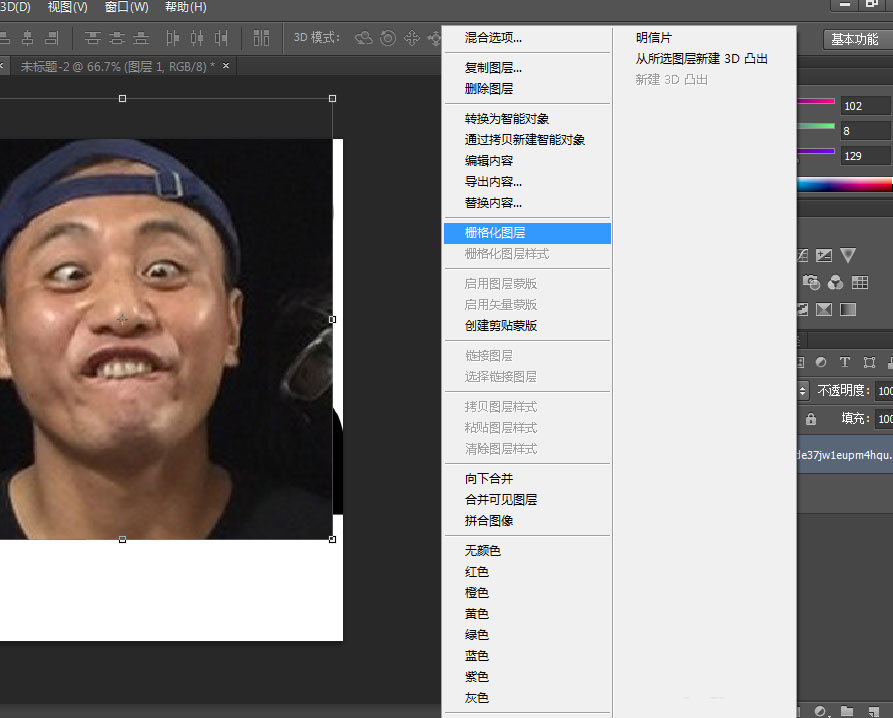Image resolution: width=893 pixels, height=718 pixels.
Task: Toggle the lock padlock beside 填充
Action: click(x=810, y=419)
